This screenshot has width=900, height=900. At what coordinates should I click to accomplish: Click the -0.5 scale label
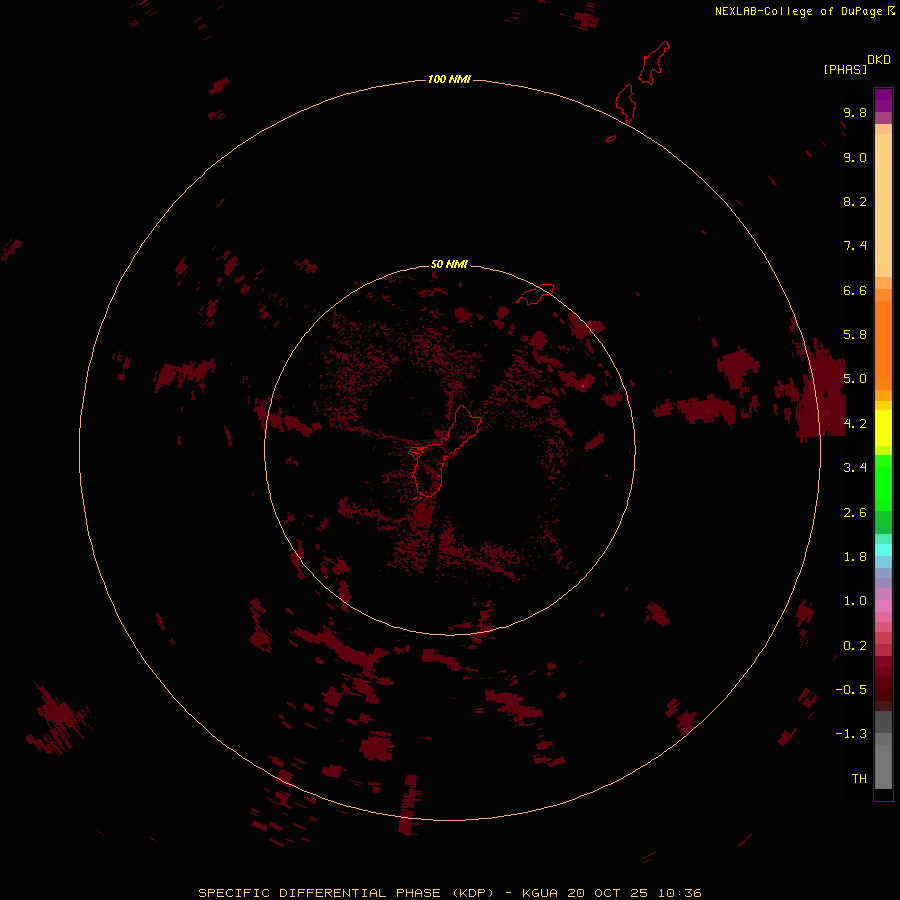851,690
